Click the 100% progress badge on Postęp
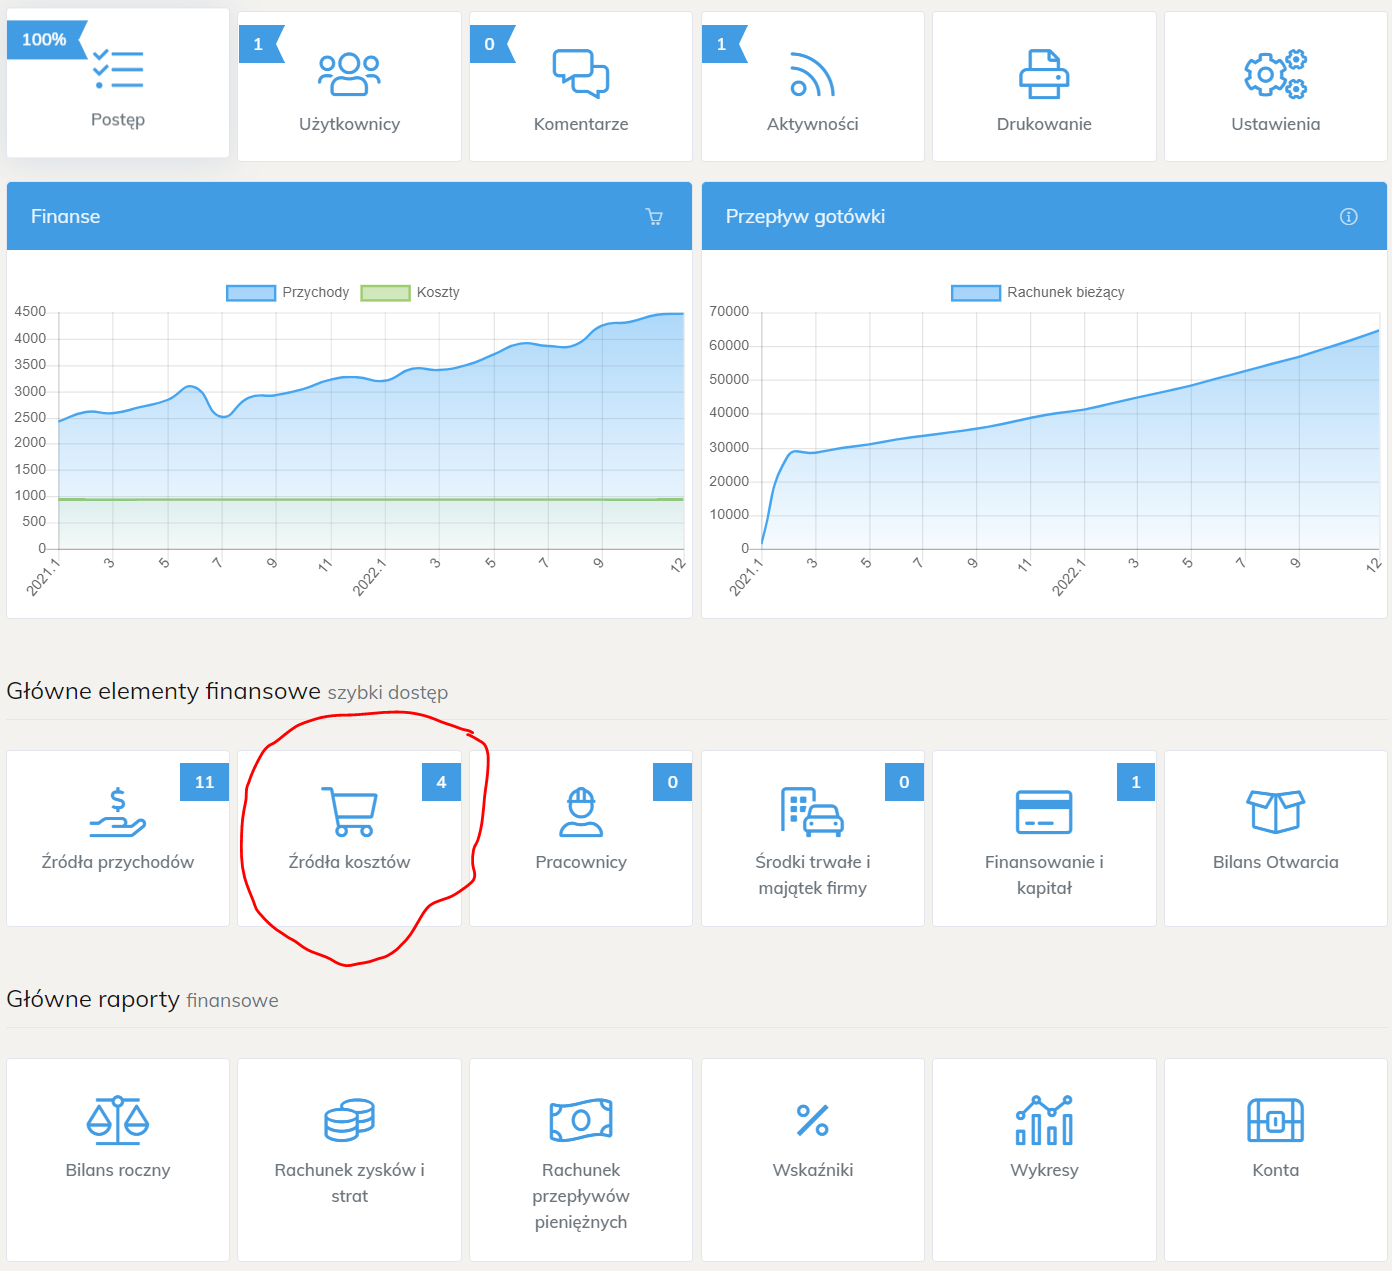 [x=45, y=40]
